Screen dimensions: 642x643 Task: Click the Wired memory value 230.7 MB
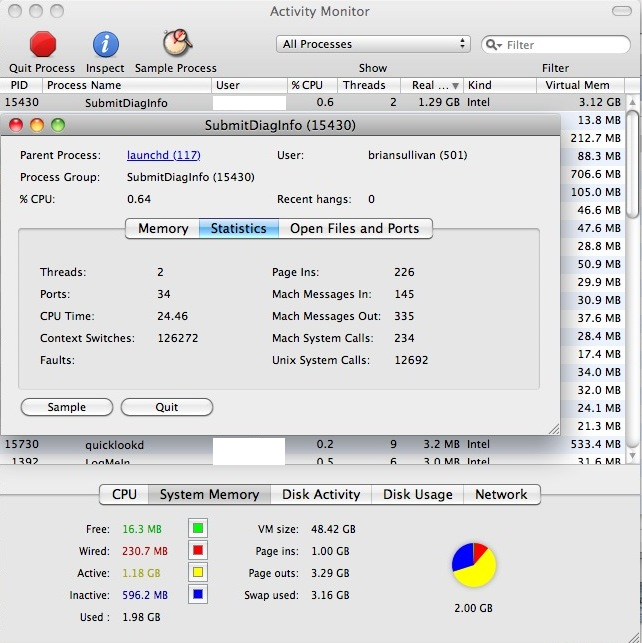click(145, 551)
